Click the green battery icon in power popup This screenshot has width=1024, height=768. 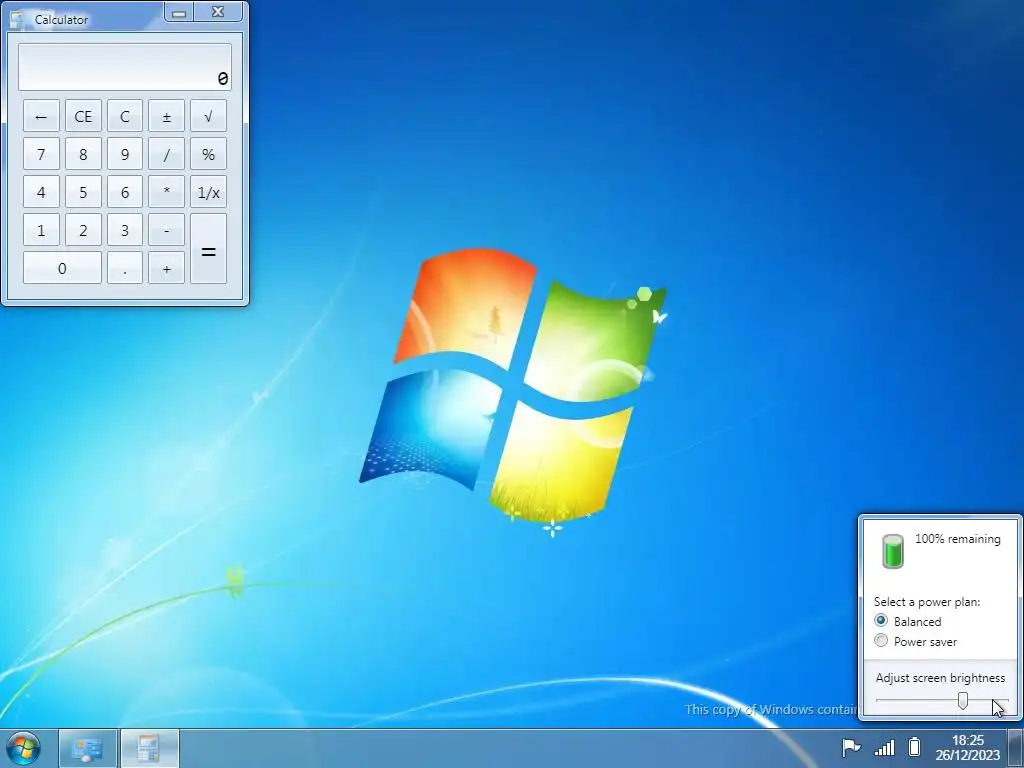pyautogui.click(x=893, y=551)
